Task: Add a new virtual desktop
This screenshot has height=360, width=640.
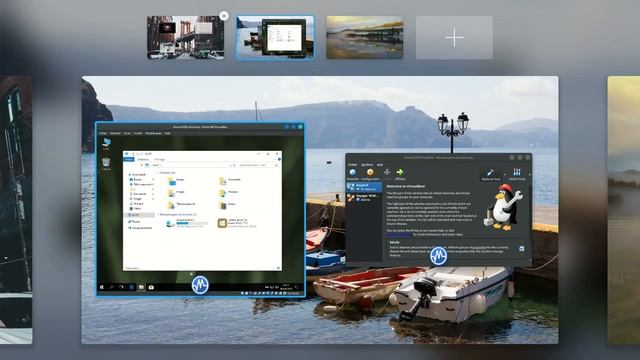Action: (454, 38)
